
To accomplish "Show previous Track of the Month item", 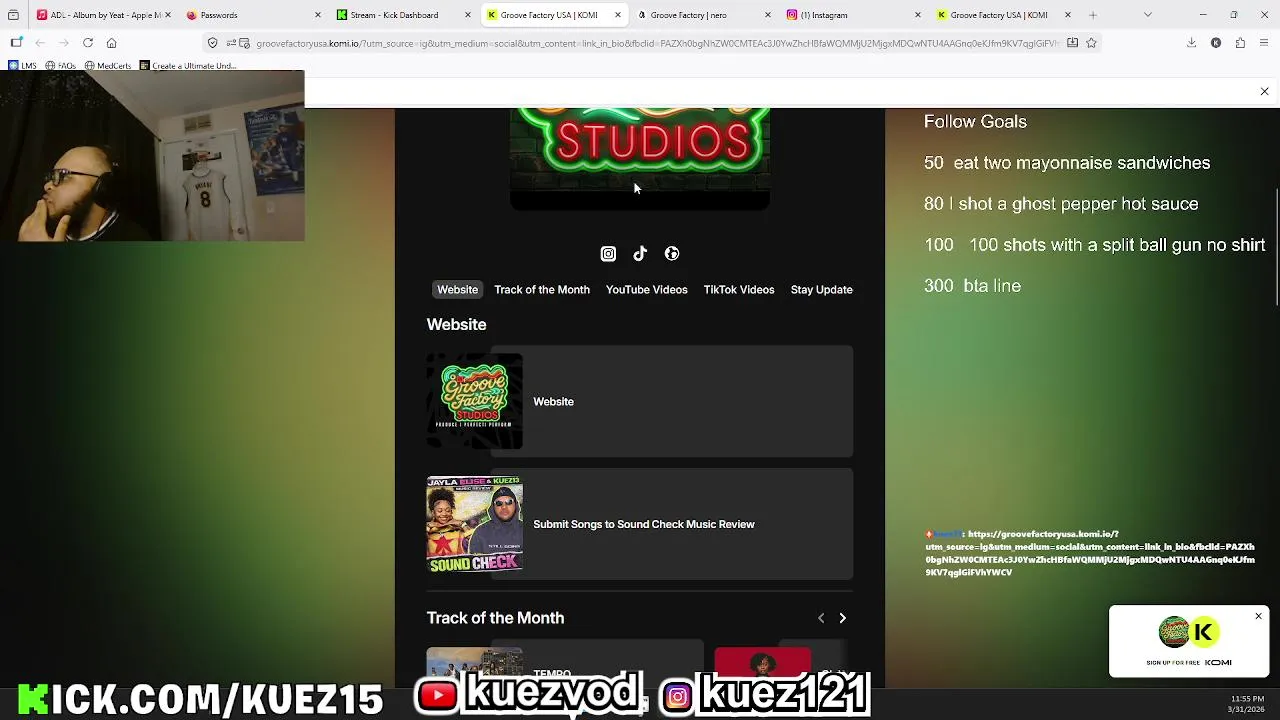I will click(821, 618).
